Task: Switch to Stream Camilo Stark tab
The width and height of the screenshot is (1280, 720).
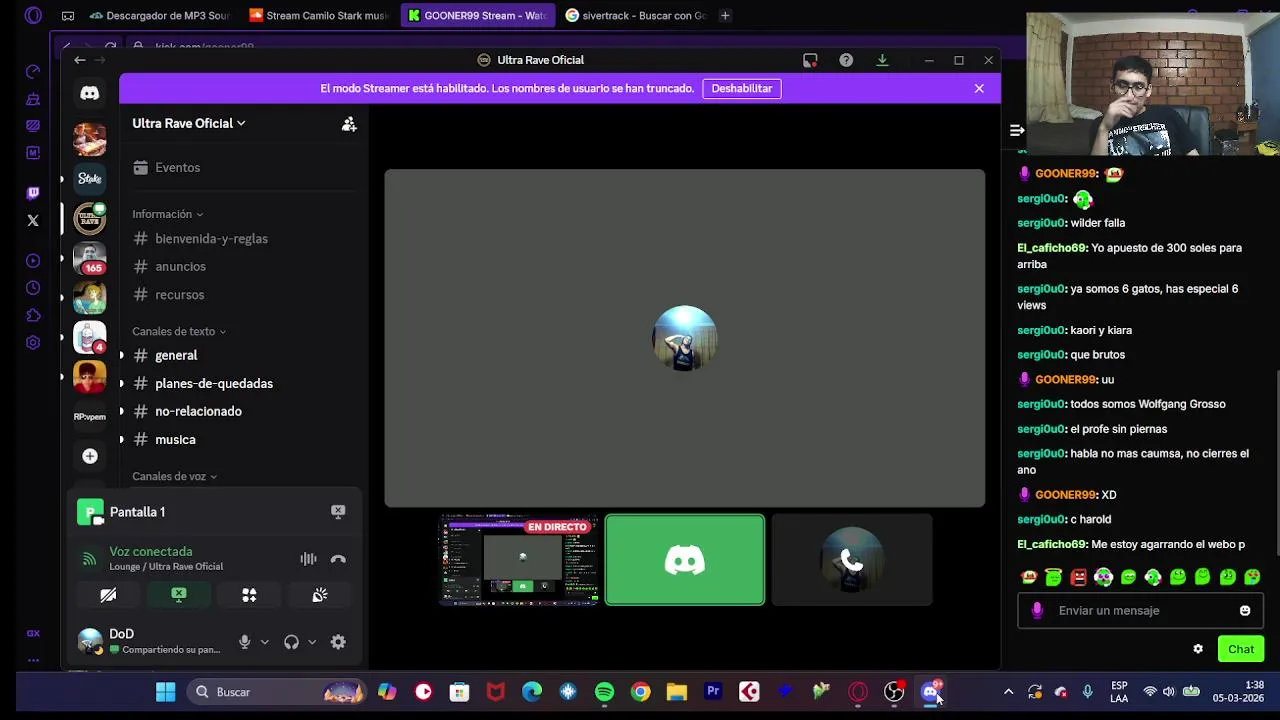Action: (319, 15)
